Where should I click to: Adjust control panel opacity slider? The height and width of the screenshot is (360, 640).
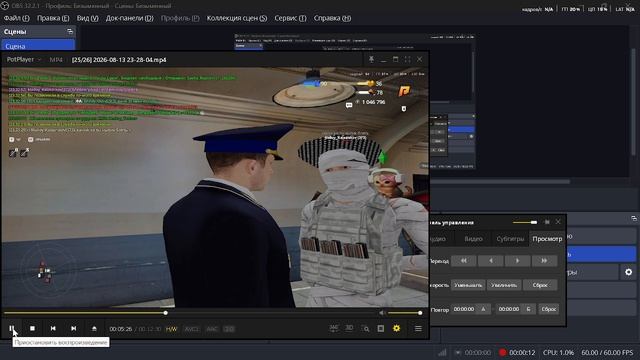point(525,222)
